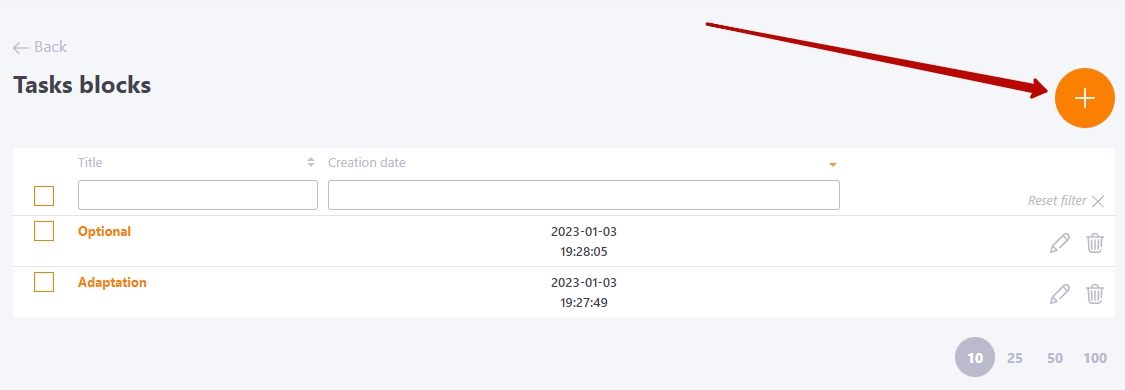Edit the Optional tasks block
The height and width of the screenshot is (390, 1125).
pos(1060,243)
